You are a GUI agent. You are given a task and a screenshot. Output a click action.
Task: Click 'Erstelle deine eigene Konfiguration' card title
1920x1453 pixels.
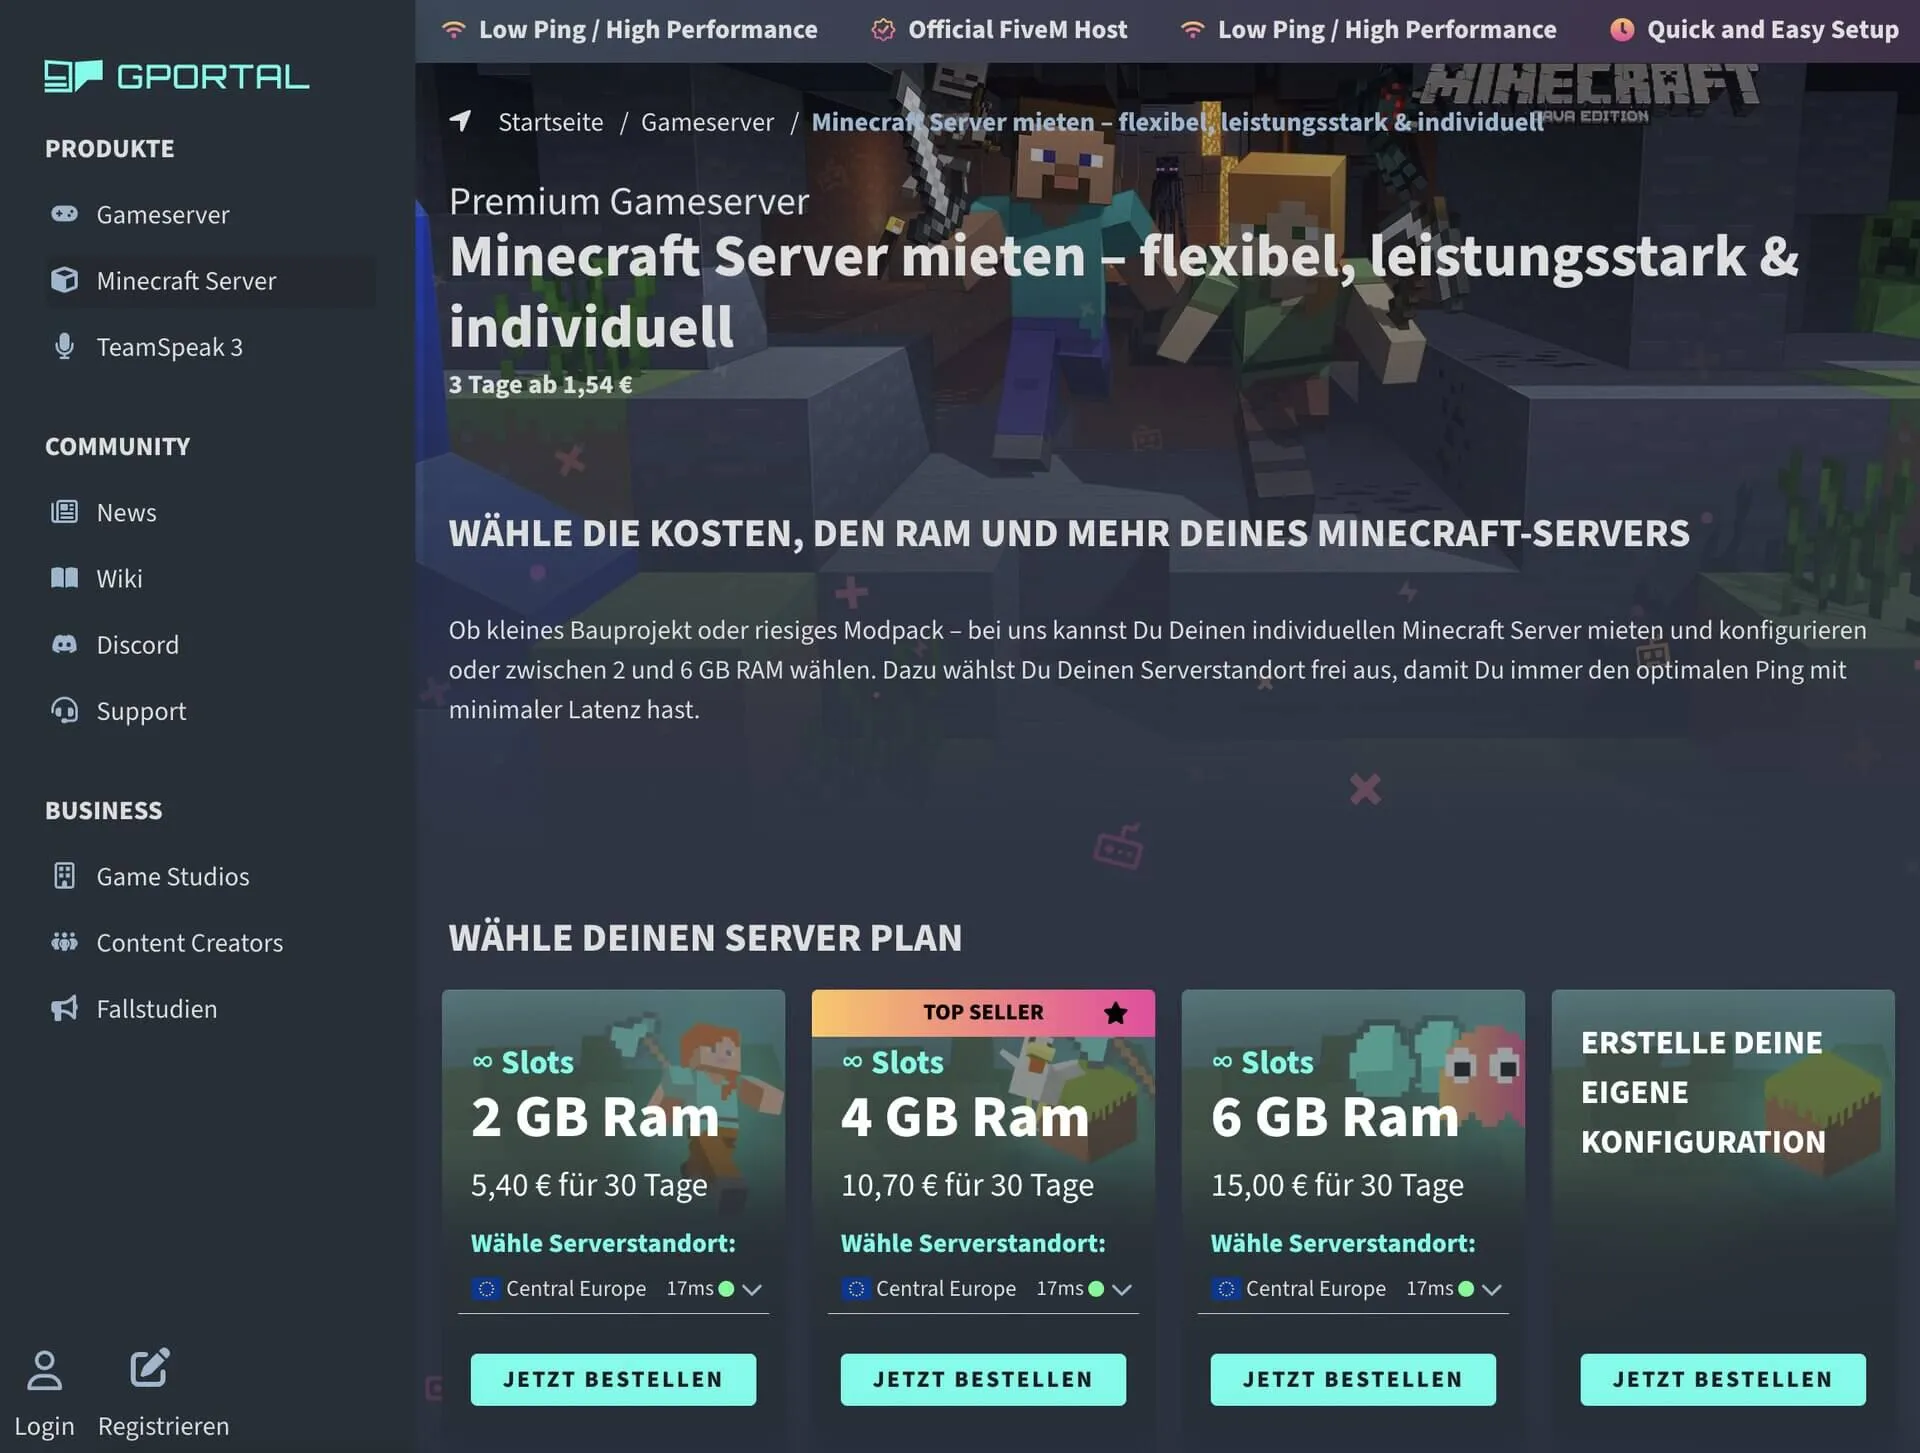tap(1703, 1092)
